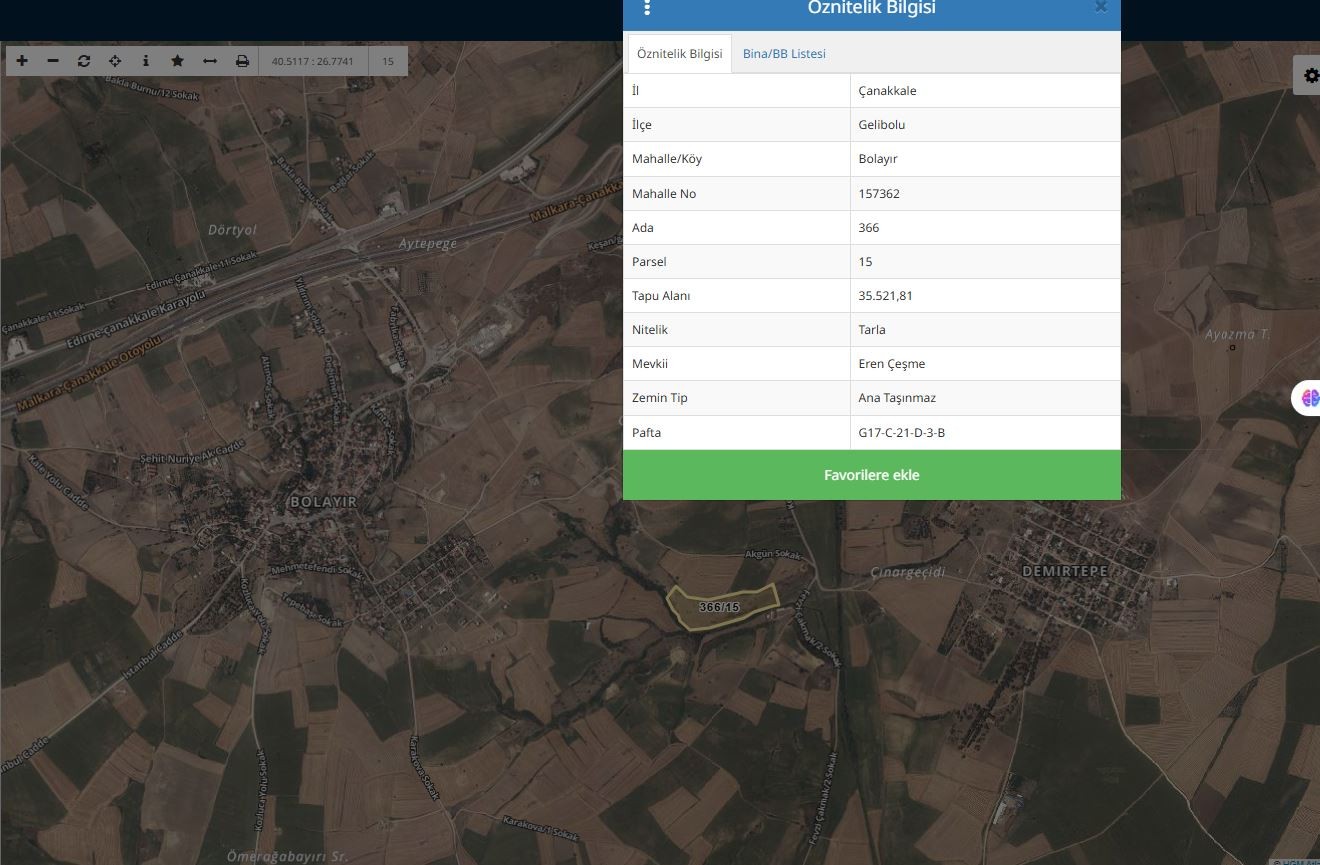
Task: Click the Ömerağabayırı Sr. map label
Action: tap(286, 856)
